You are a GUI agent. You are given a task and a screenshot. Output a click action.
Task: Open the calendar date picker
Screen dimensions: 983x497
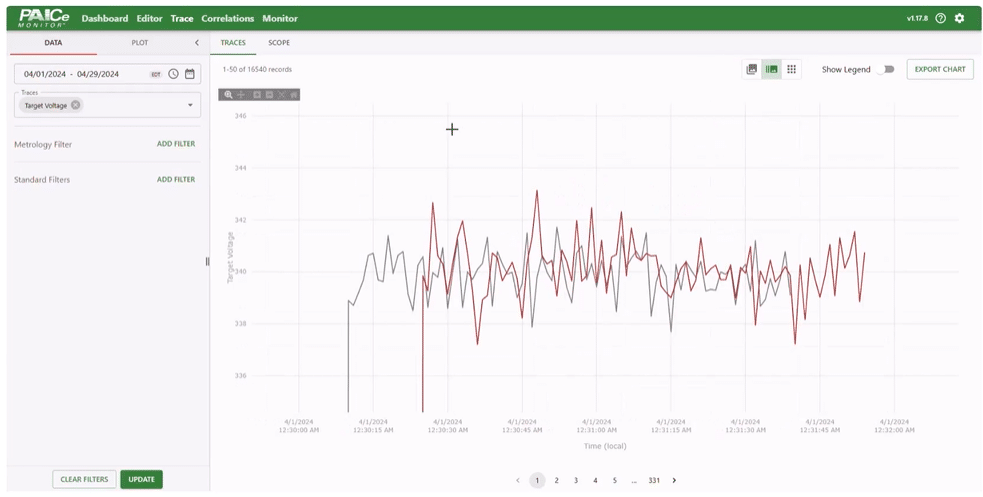point(190,74)
